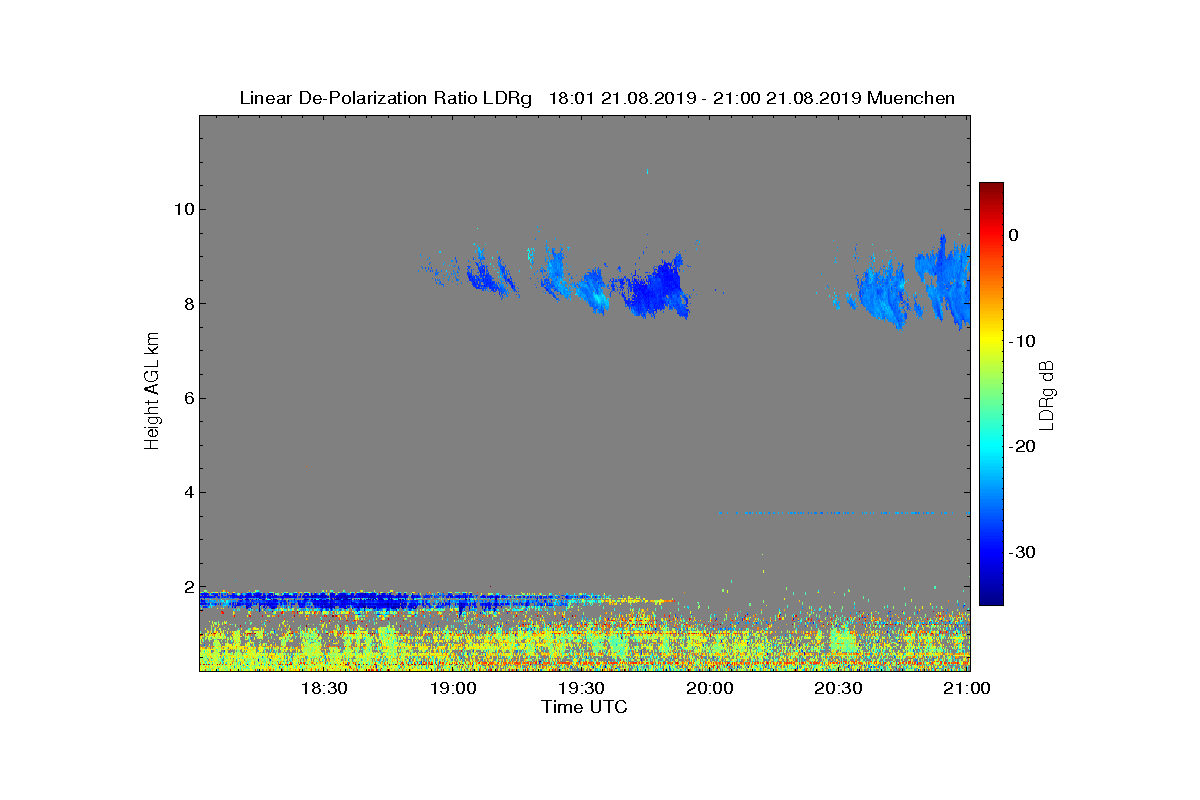Click the colorbar tick label -20
Image resolution: width=1200 pixels, height=800 pixels.
click(1022, 447)
